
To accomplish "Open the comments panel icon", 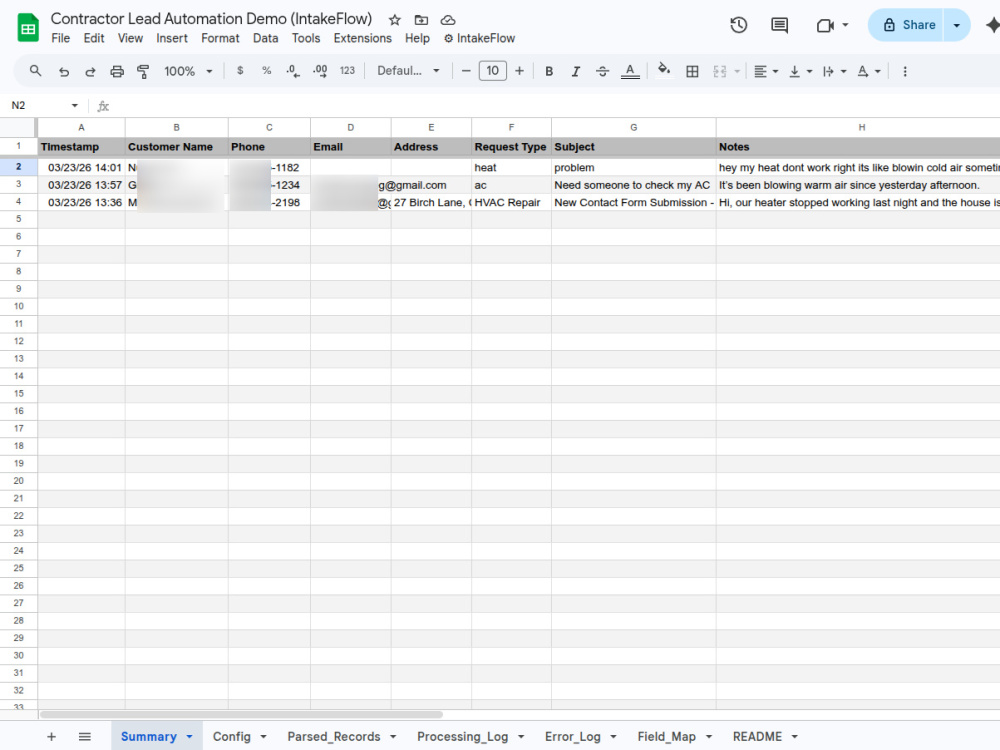I will (x=779, y=25).
